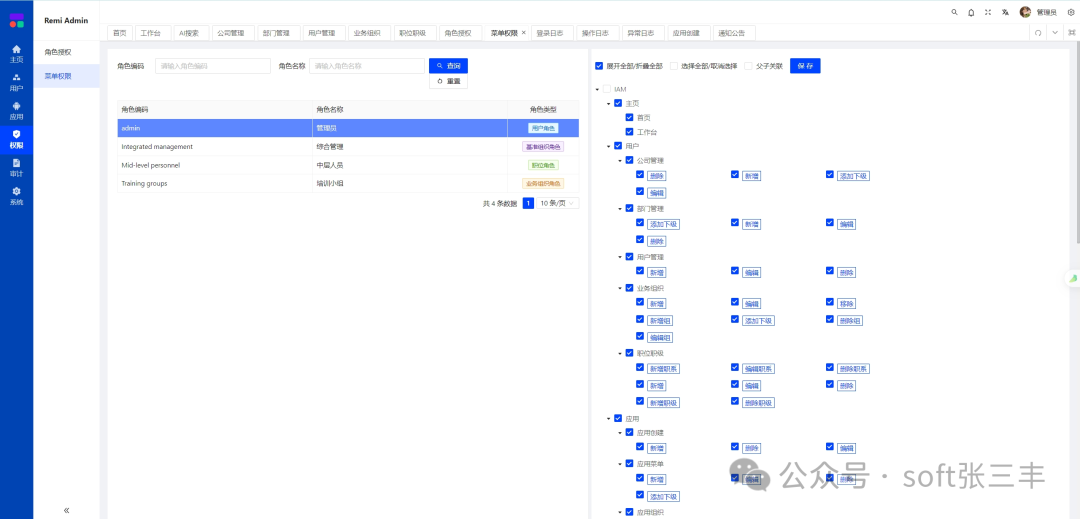The width and height of the screenshot is (1080, 519).
Task: Click the notification bell icon
Action: point(970,12)
